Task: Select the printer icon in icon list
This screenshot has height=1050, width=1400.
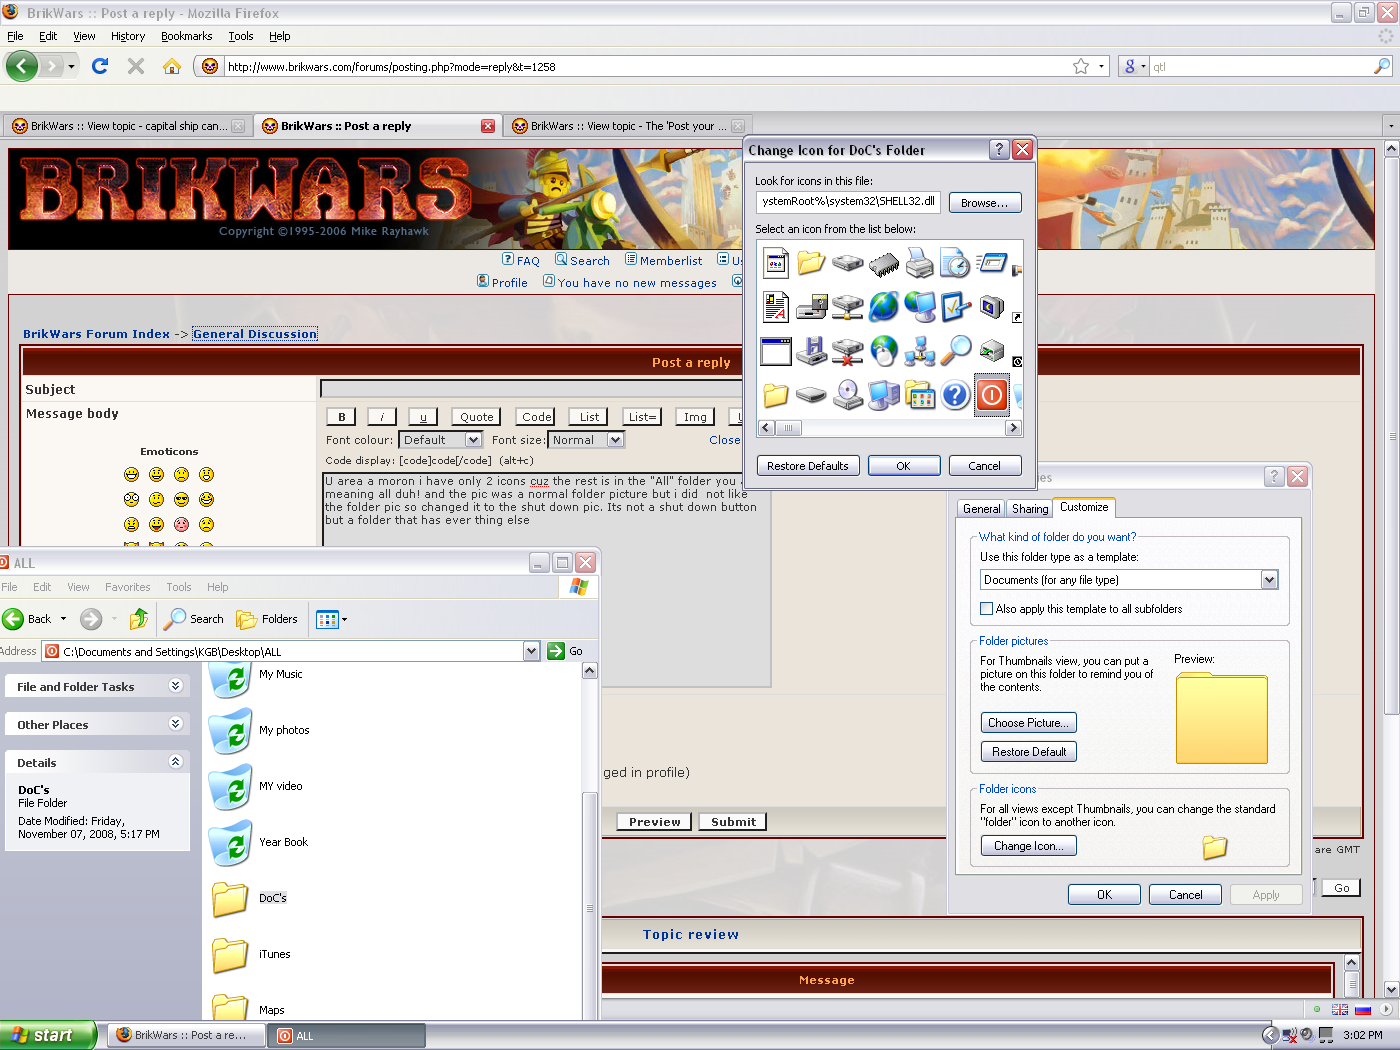Action: click(919, 264)
